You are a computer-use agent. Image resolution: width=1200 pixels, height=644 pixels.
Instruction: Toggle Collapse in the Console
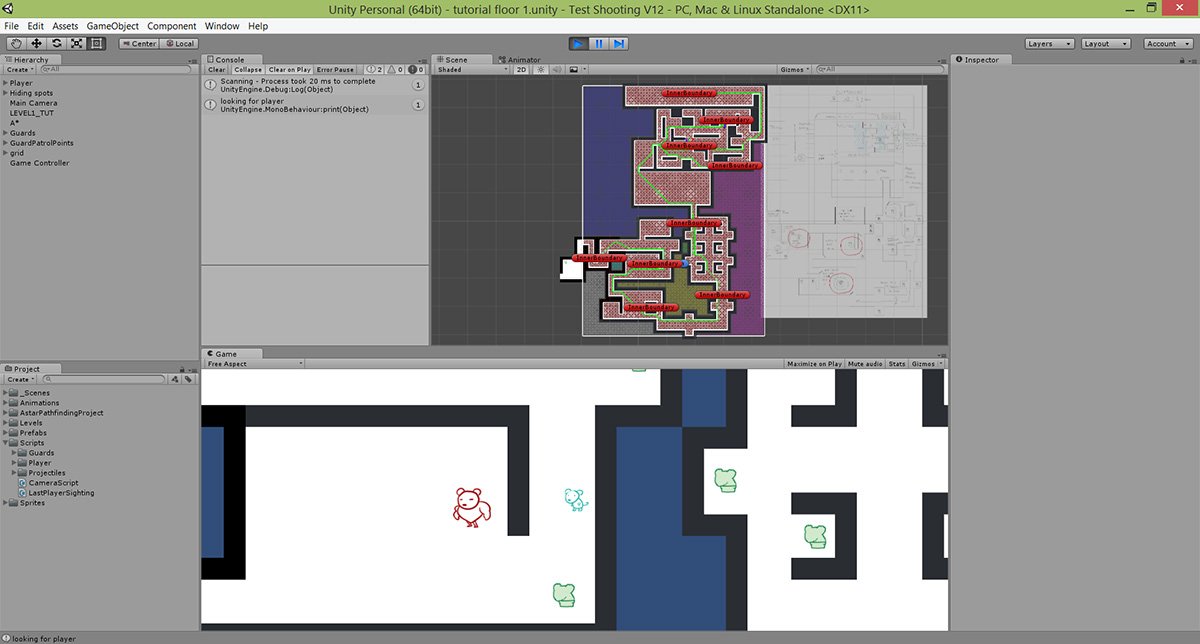click(248, 69)
